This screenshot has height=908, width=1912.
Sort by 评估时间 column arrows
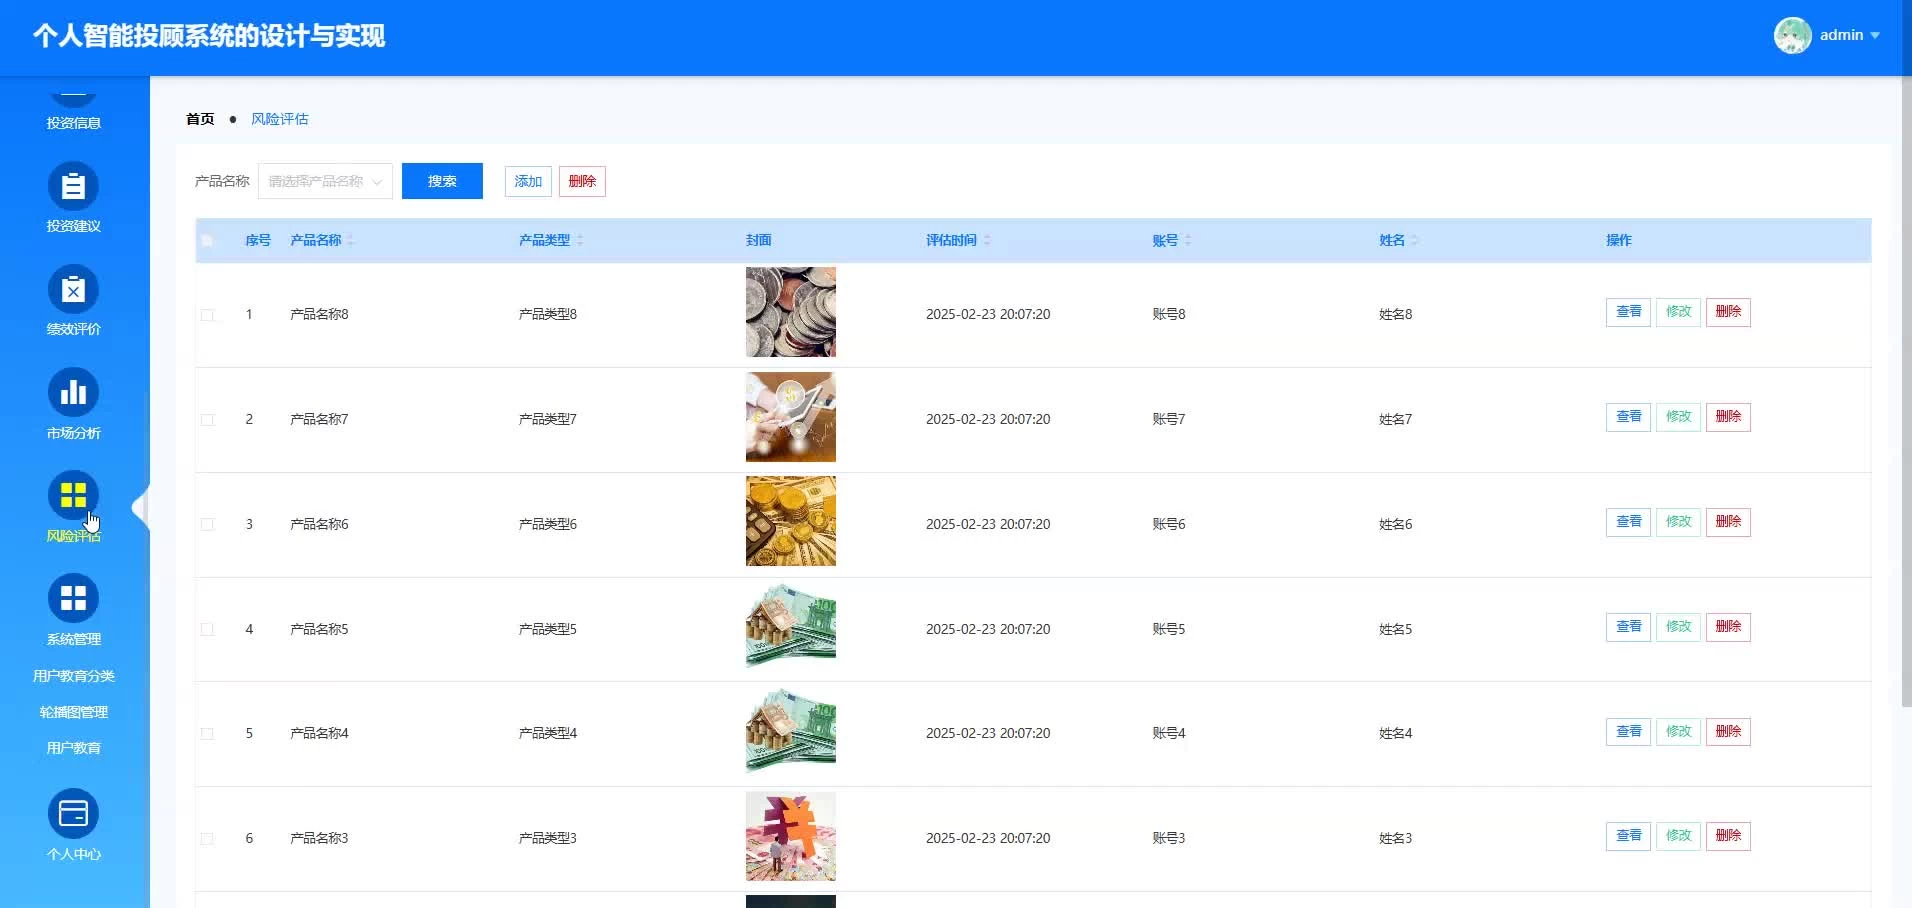point(987,240)
